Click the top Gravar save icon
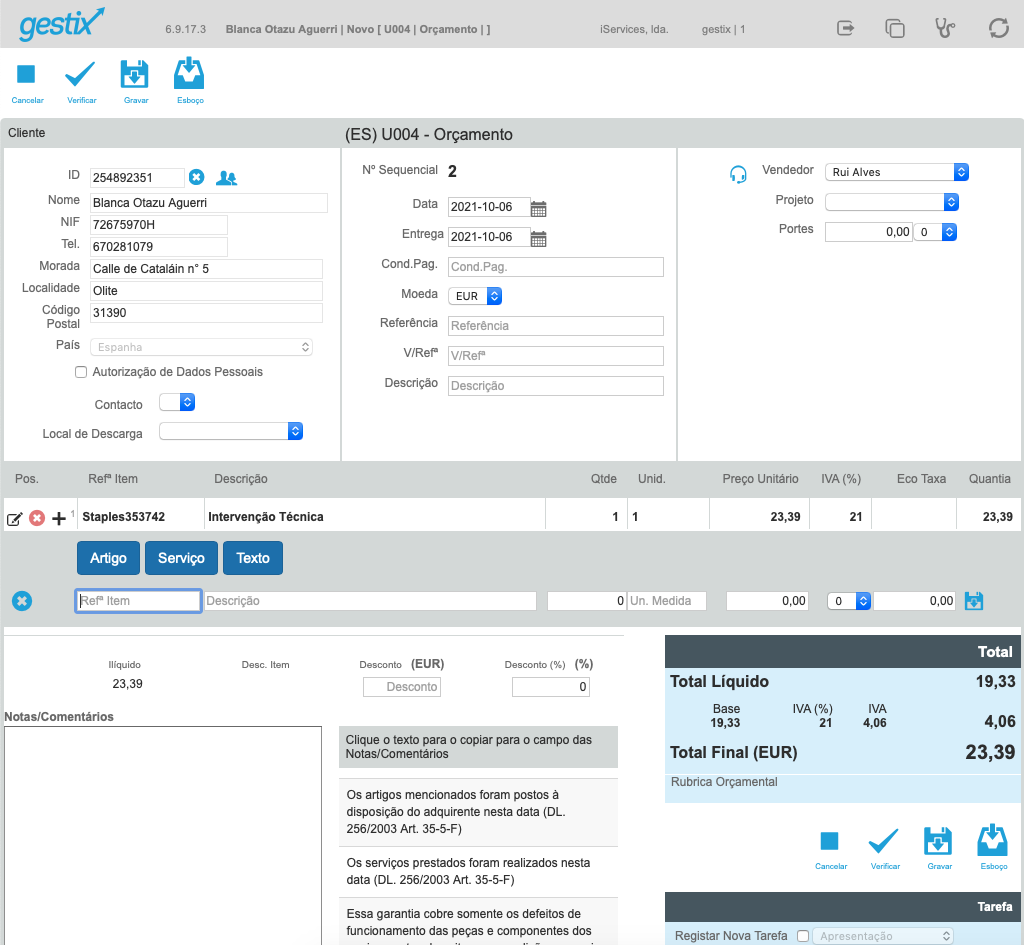1024x945 pixels. pos(135,74)
